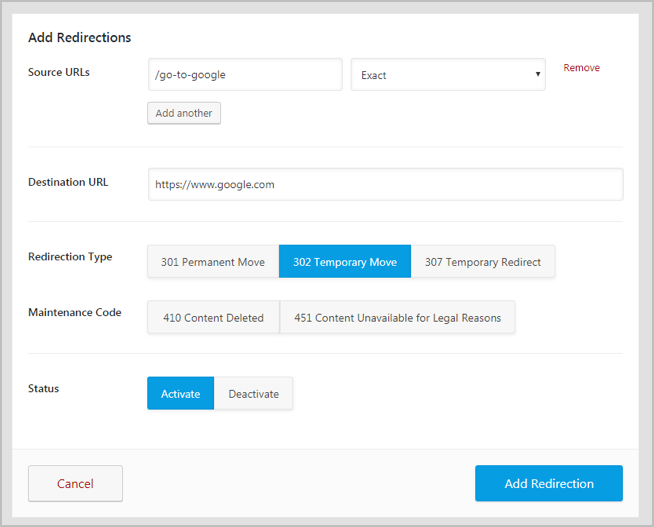Viewport: 654px width, 527px height.
Task: Click the Destination URL input field
Action: coord(385,184)
